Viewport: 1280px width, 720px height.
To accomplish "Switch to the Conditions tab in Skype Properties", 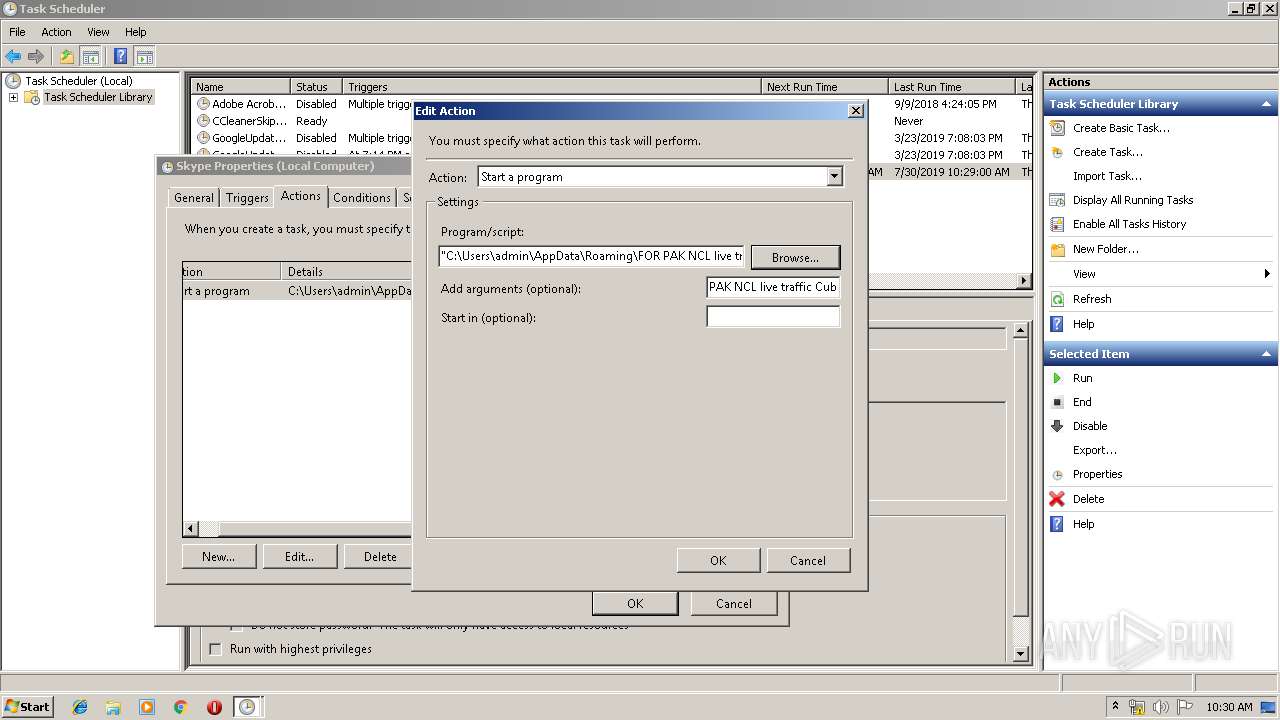I will (362, 198).
